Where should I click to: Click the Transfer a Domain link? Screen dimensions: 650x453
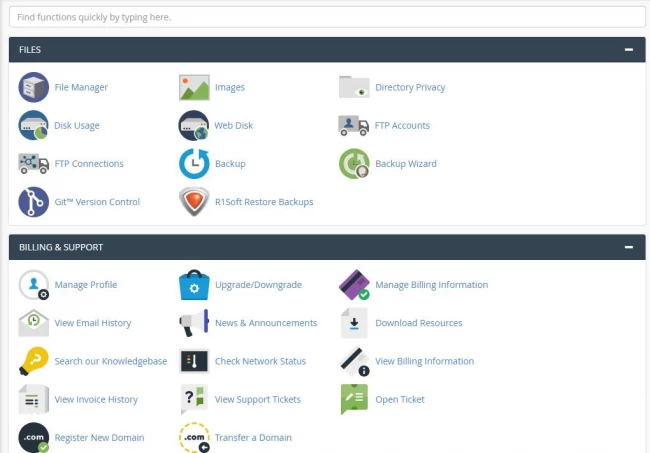click(253, 437)
